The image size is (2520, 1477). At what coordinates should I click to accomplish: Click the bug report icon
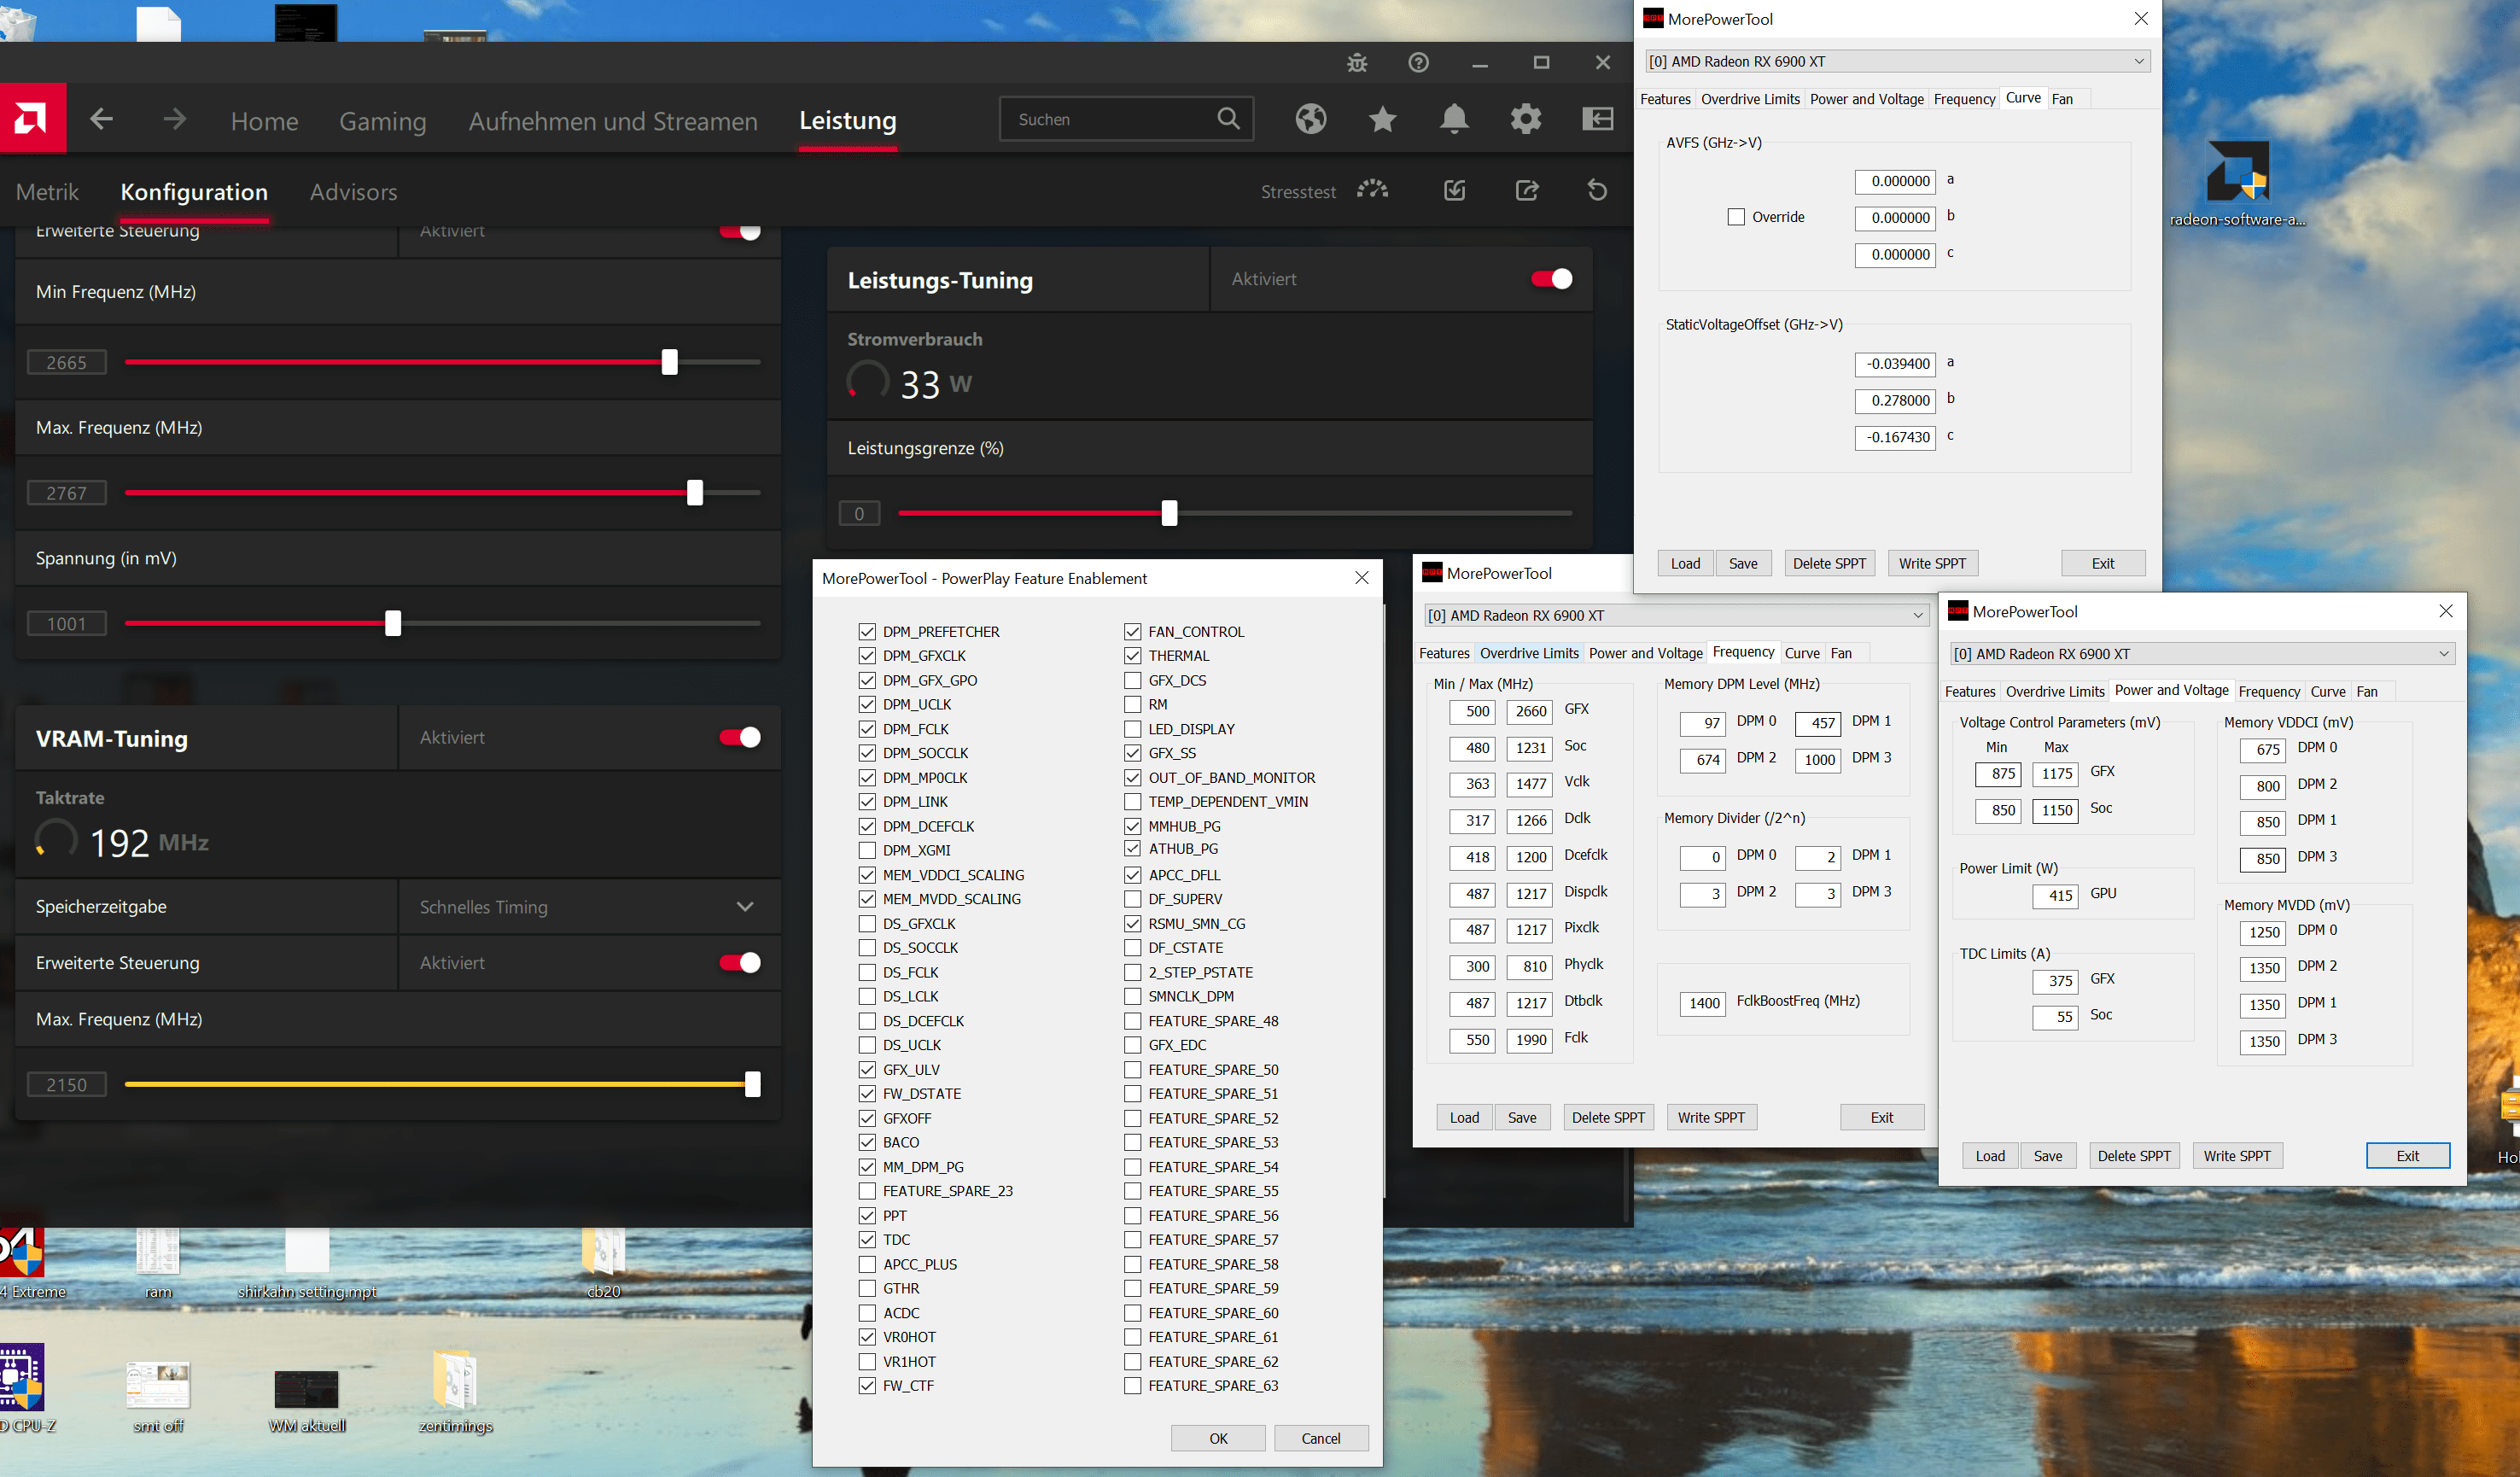coord(1357,63)
